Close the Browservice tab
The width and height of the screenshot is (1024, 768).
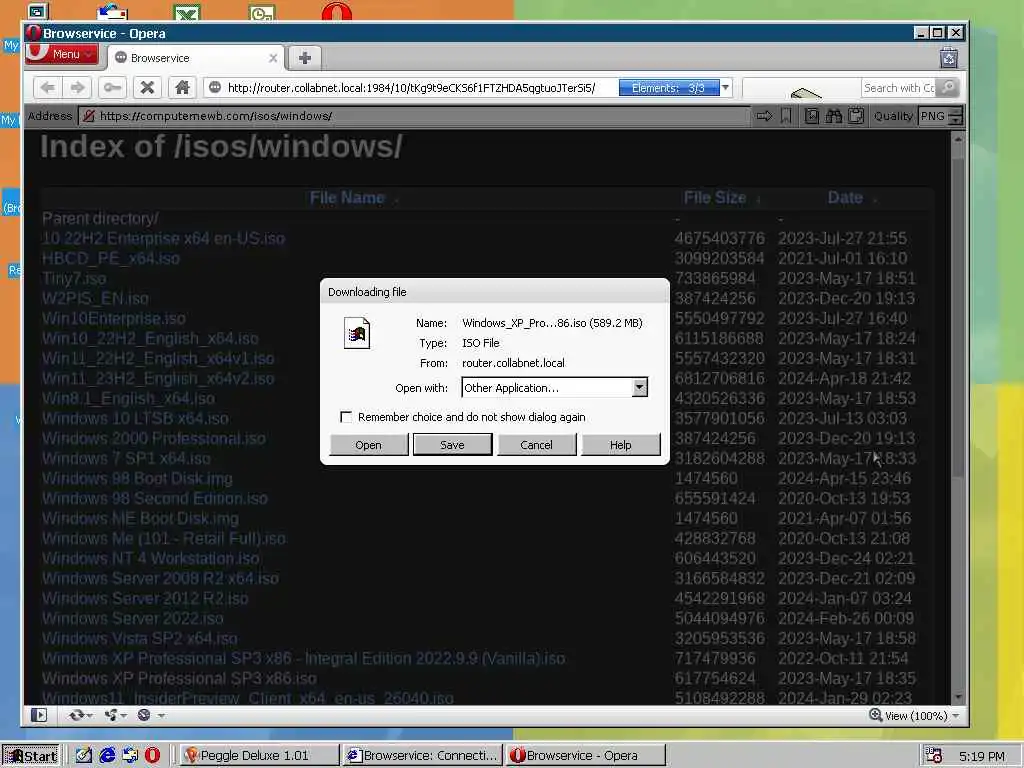coord(273,58)
